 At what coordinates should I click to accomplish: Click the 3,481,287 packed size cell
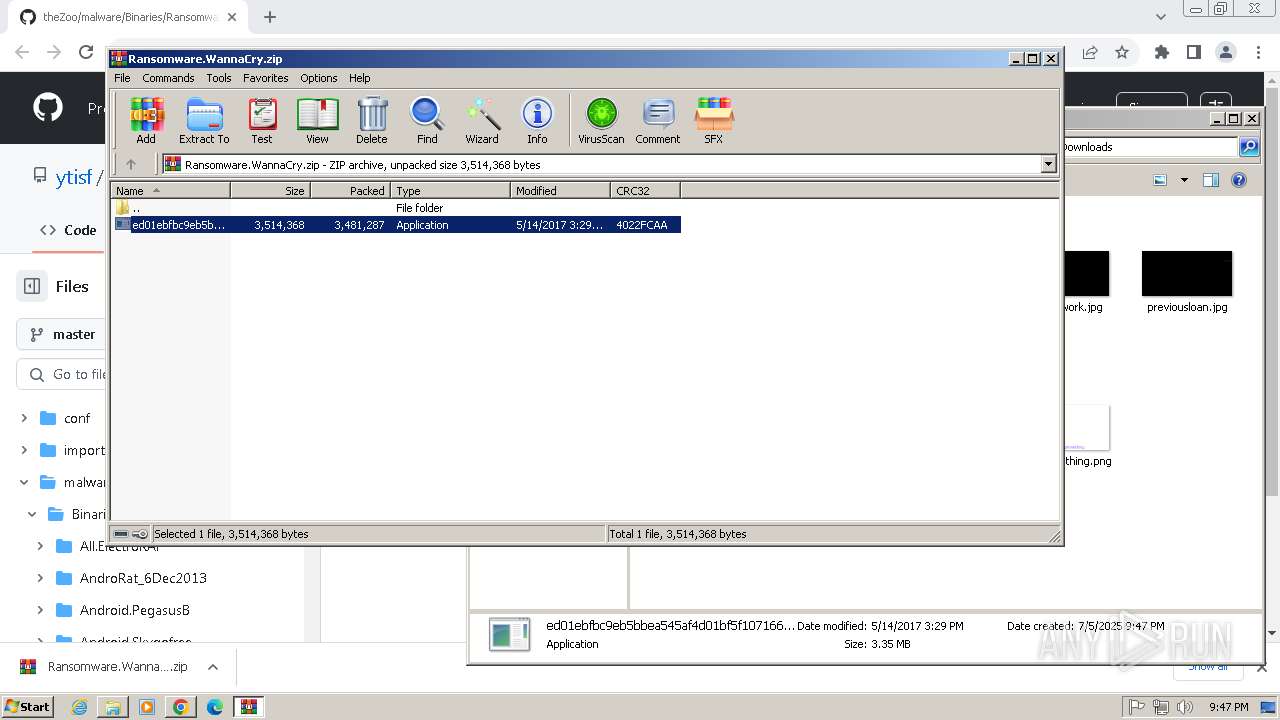point(359,225)
